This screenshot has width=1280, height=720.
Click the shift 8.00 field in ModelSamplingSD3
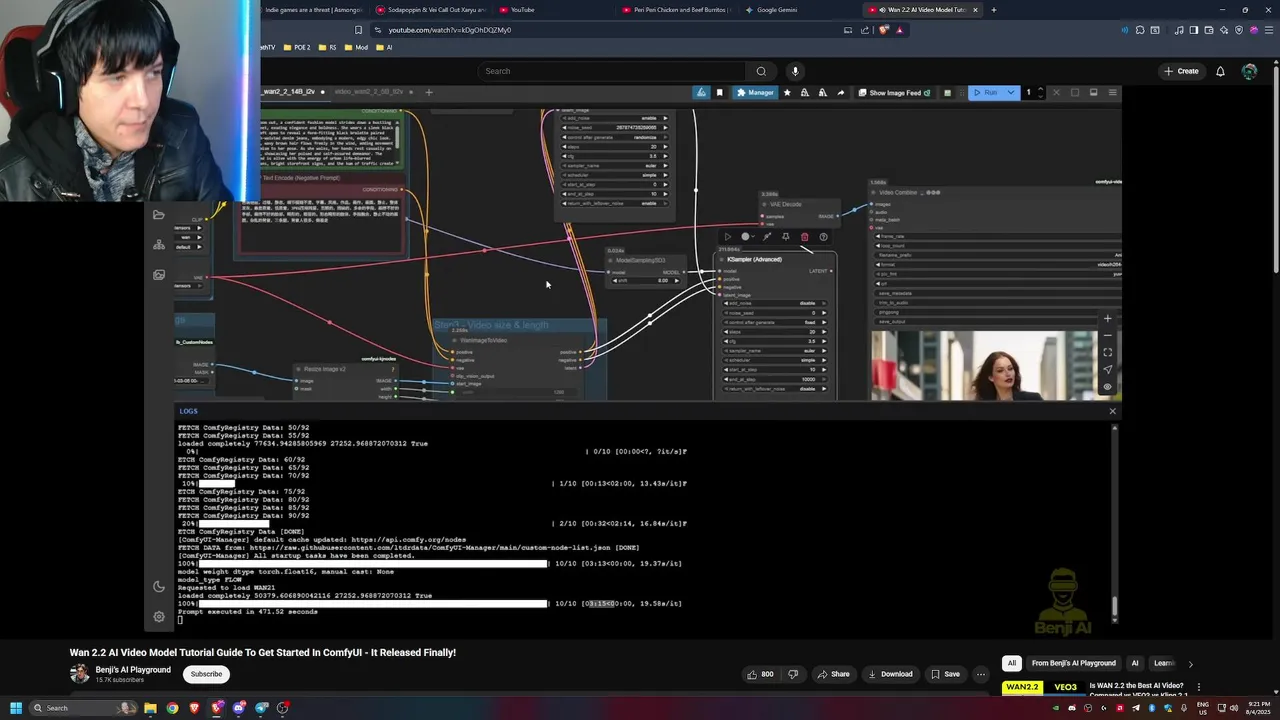pyautogui.click(x=644, y=281)
